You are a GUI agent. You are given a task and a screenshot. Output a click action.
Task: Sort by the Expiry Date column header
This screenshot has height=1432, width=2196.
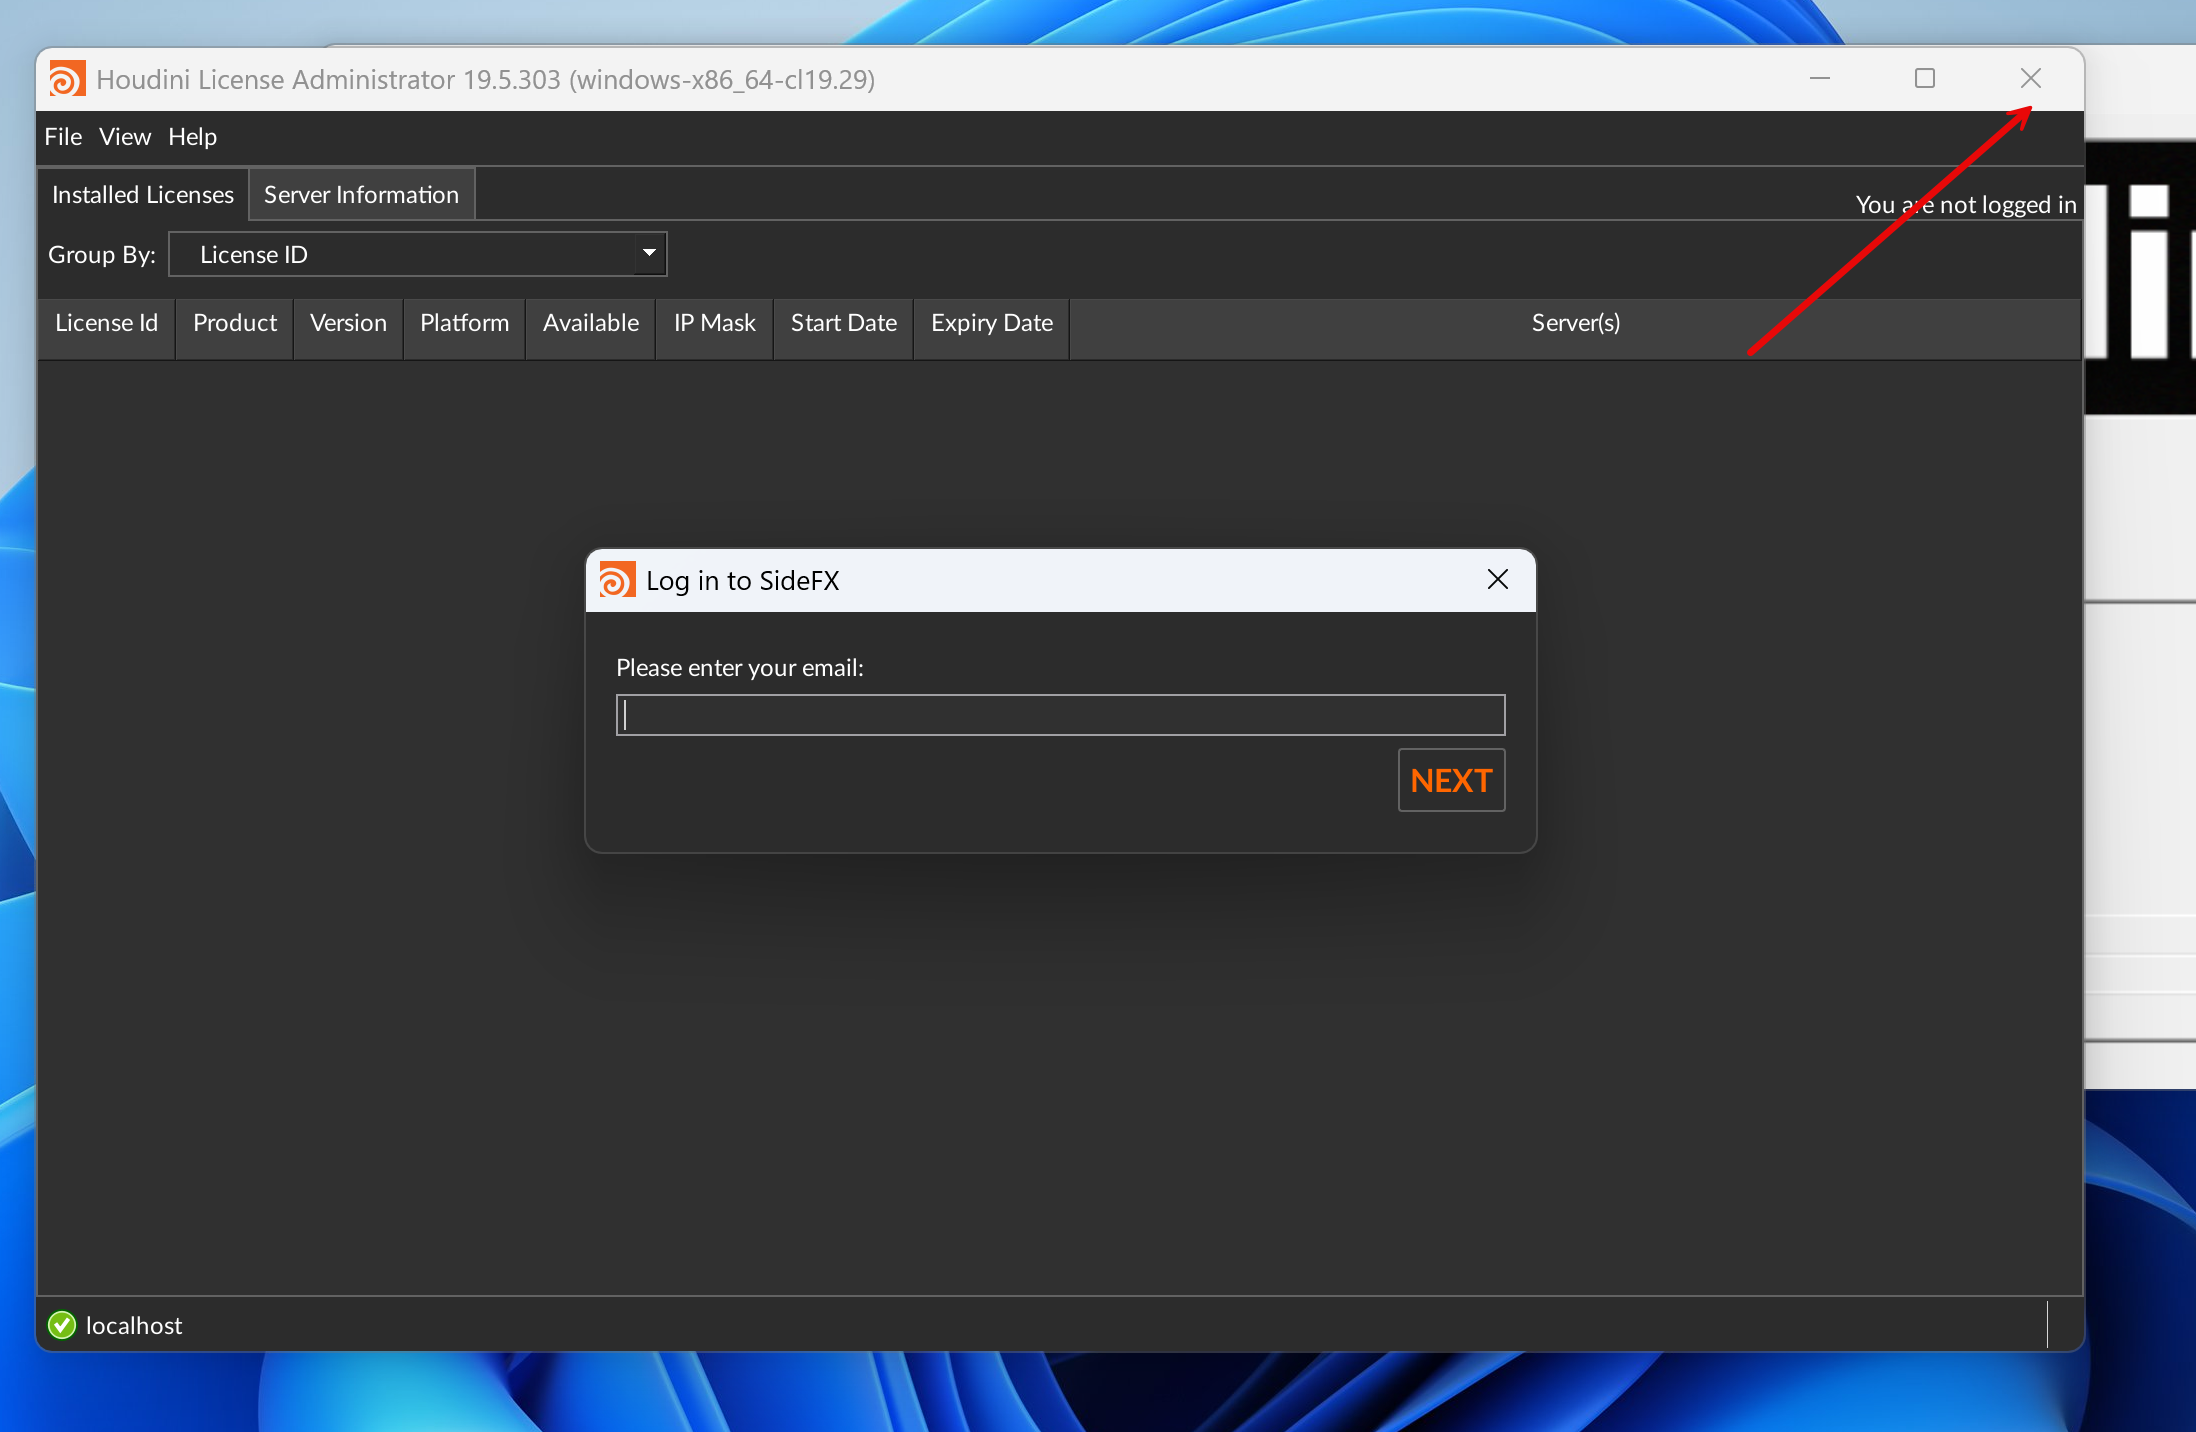tap(991, 323)
